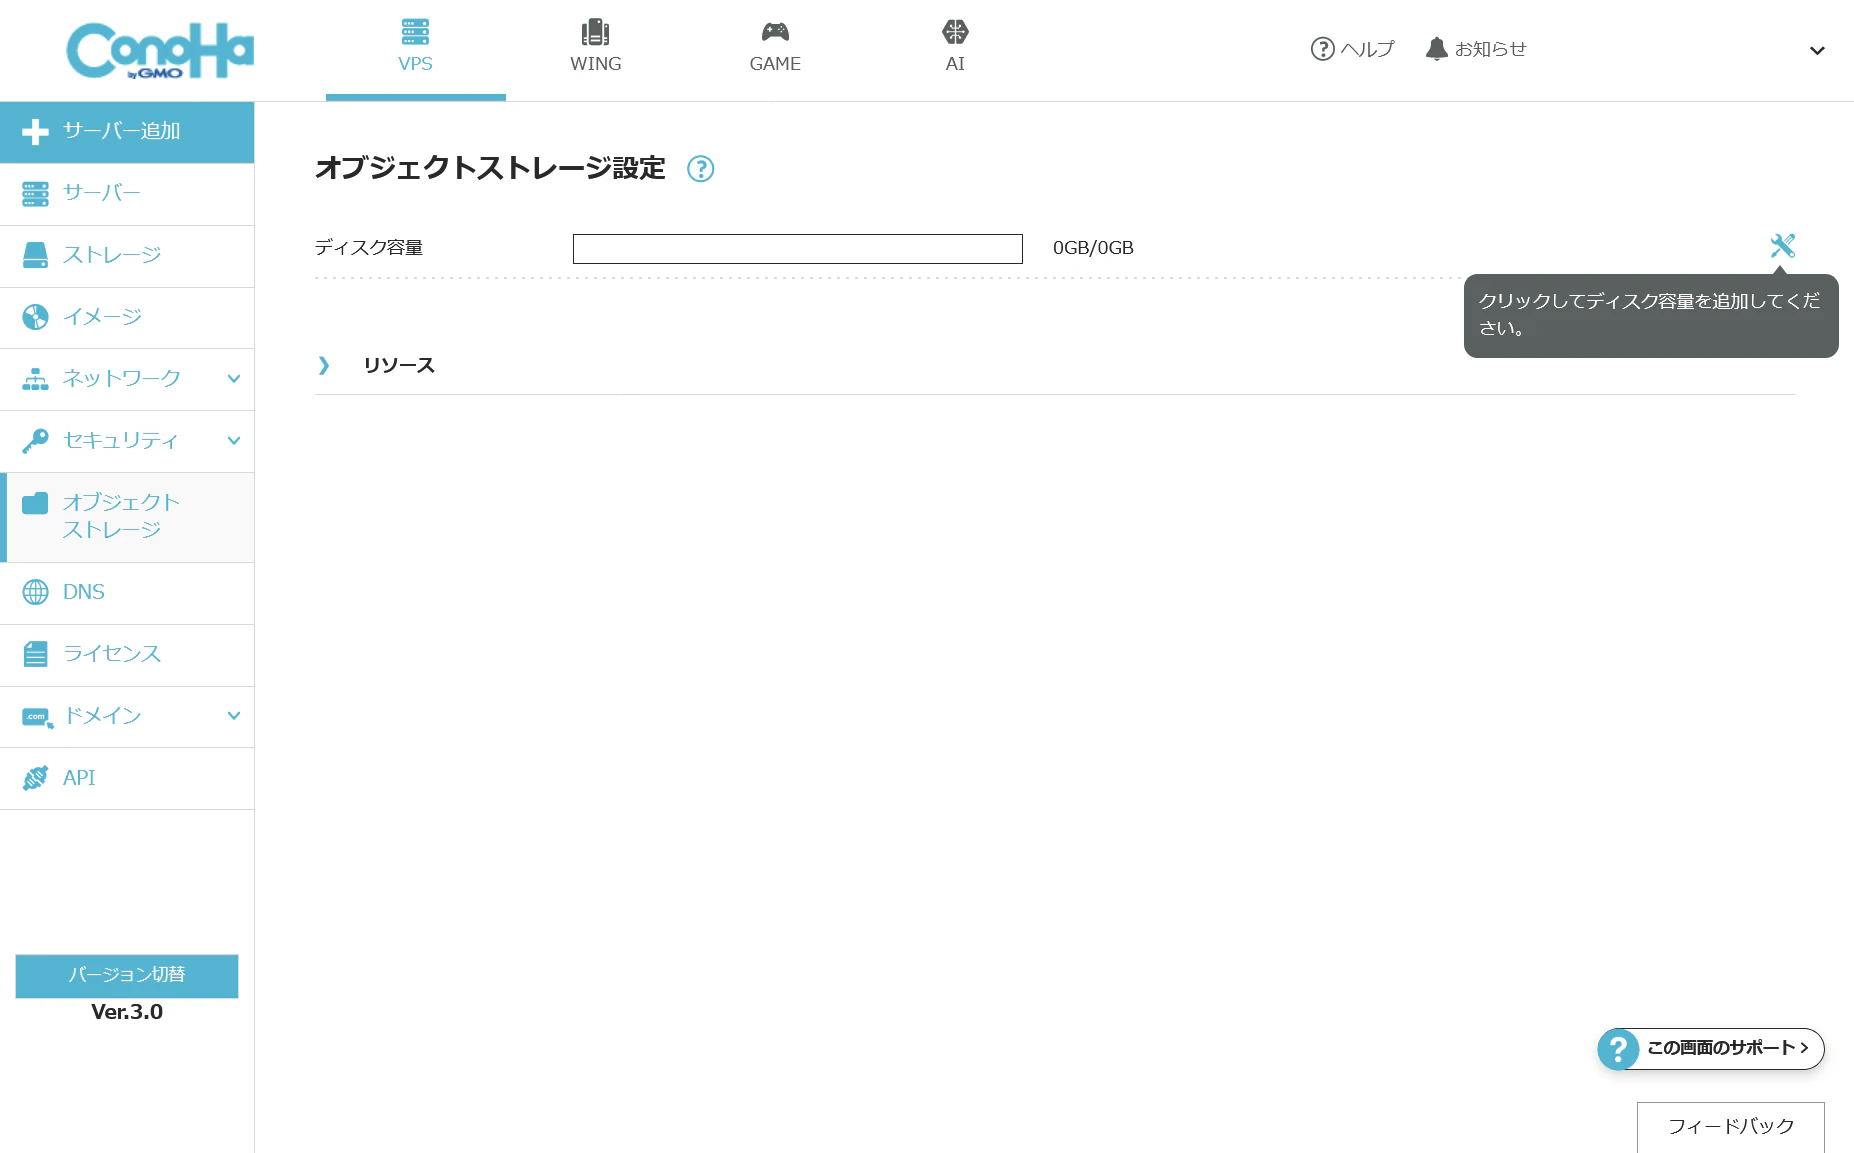Click the help icon beside オブジェクトストレージ設定
The width and height of the screenshot is (1854, 1153).
click(x=701, y=169)
